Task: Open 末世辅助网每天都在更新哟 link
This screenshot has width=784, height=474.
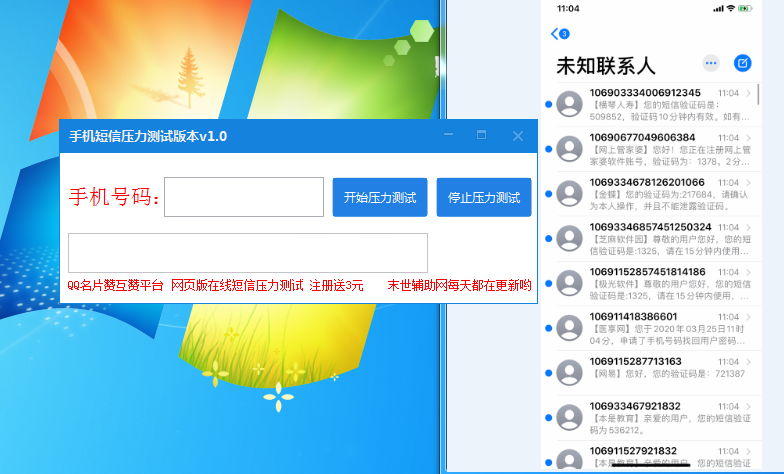Action: (x=460, y=286)
